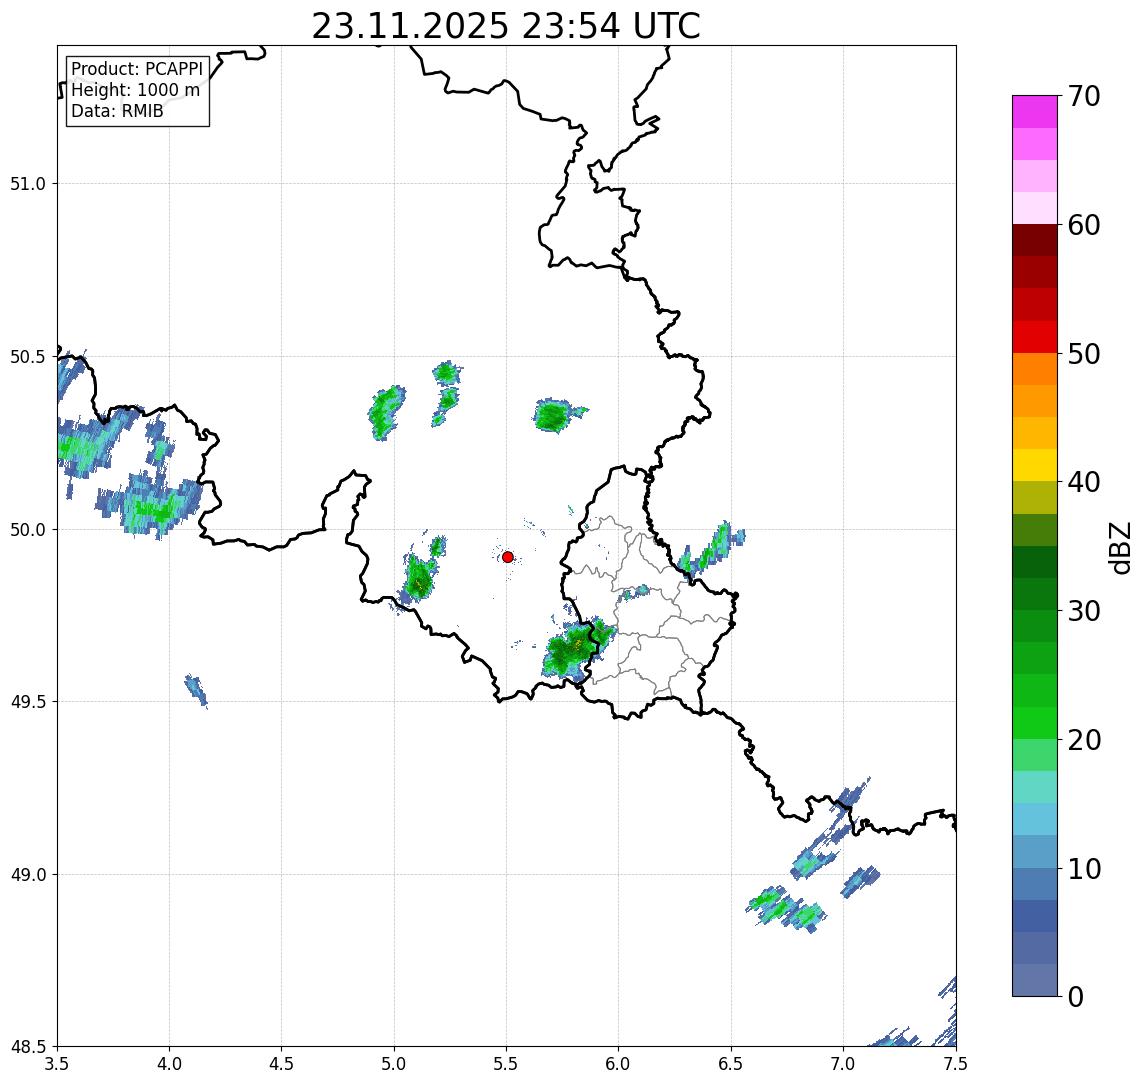Screen dimensions: 1145x1084
Task: Click the title '23.11.2025 23:54 UTC'
Action: point(506,26)
